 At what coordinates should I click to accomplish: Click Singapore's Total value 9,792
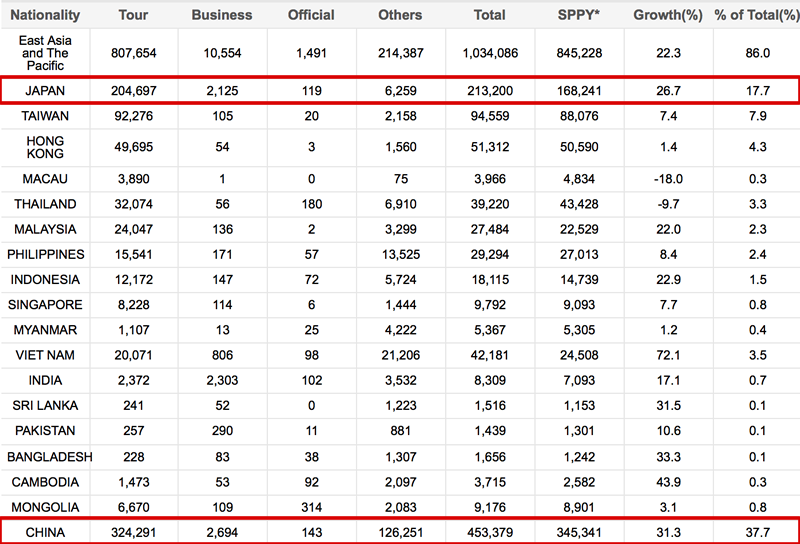point(490,305)
